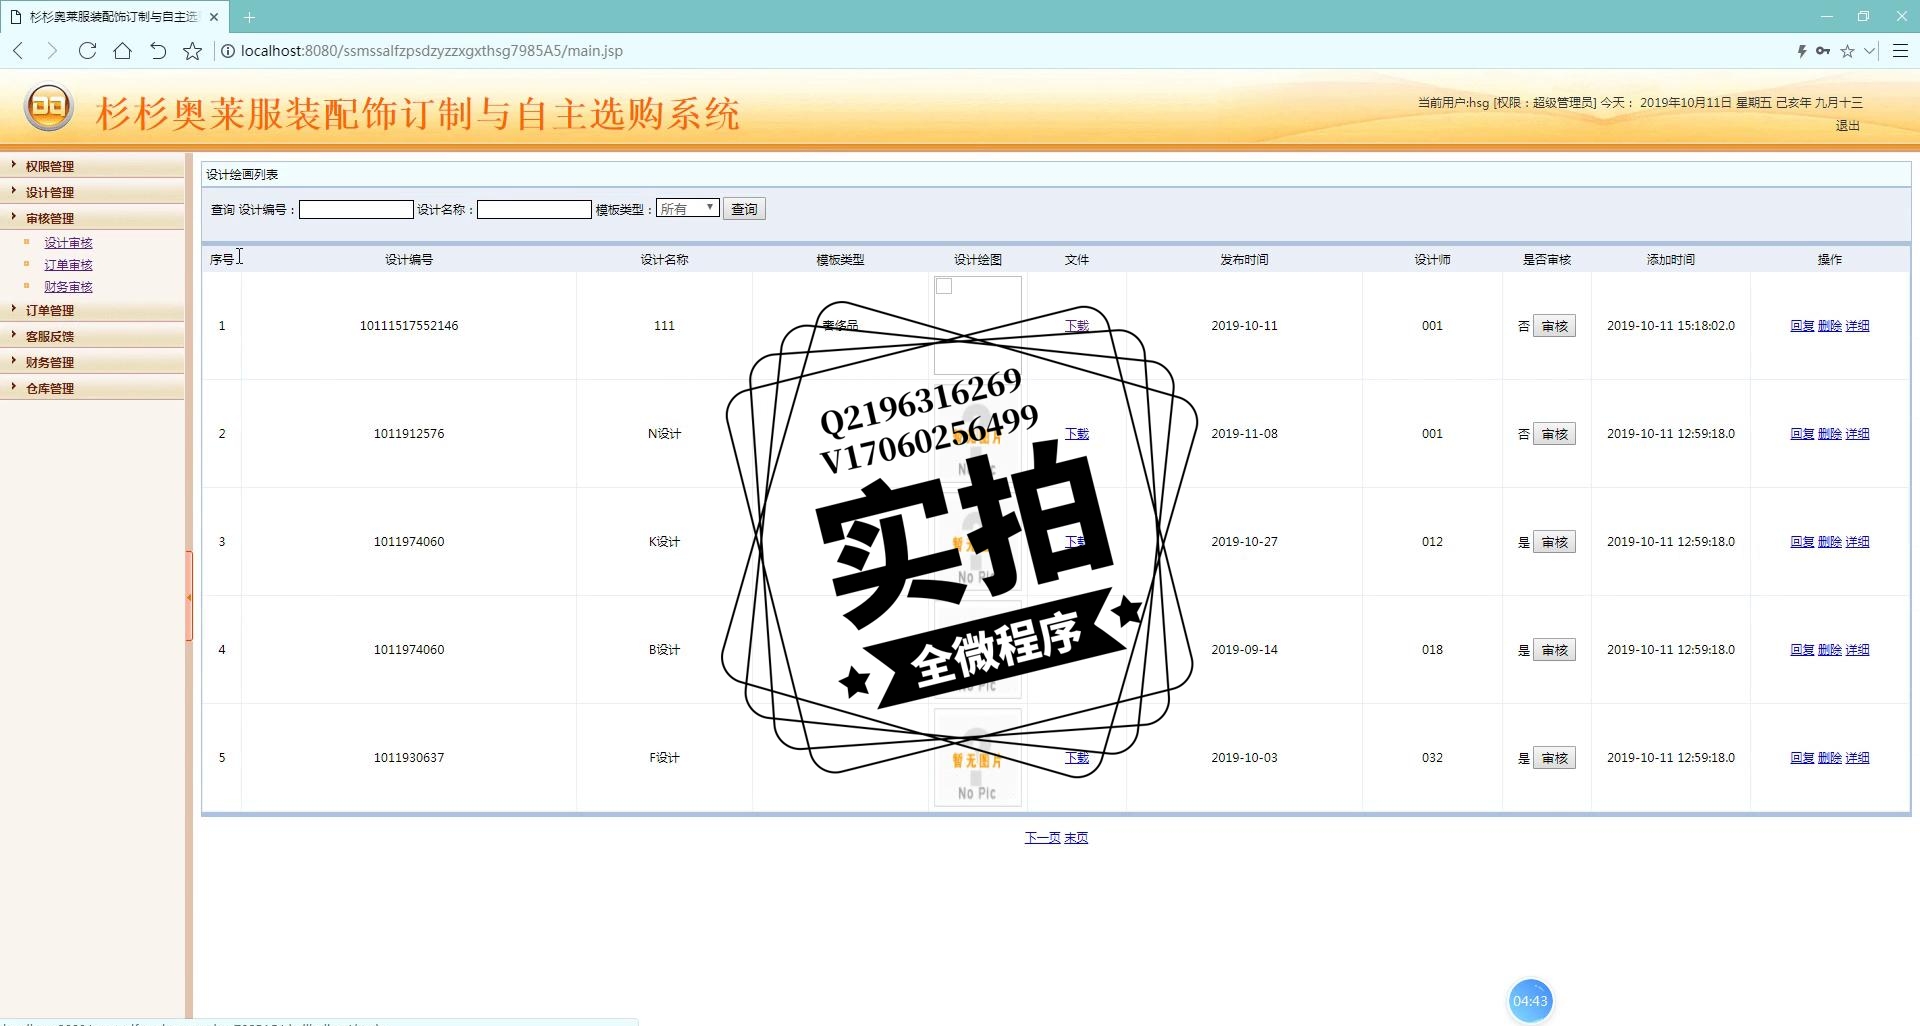Click the 发布时间 column header
This screenshot has width=1920, height=1026.
coord(1244,260)
